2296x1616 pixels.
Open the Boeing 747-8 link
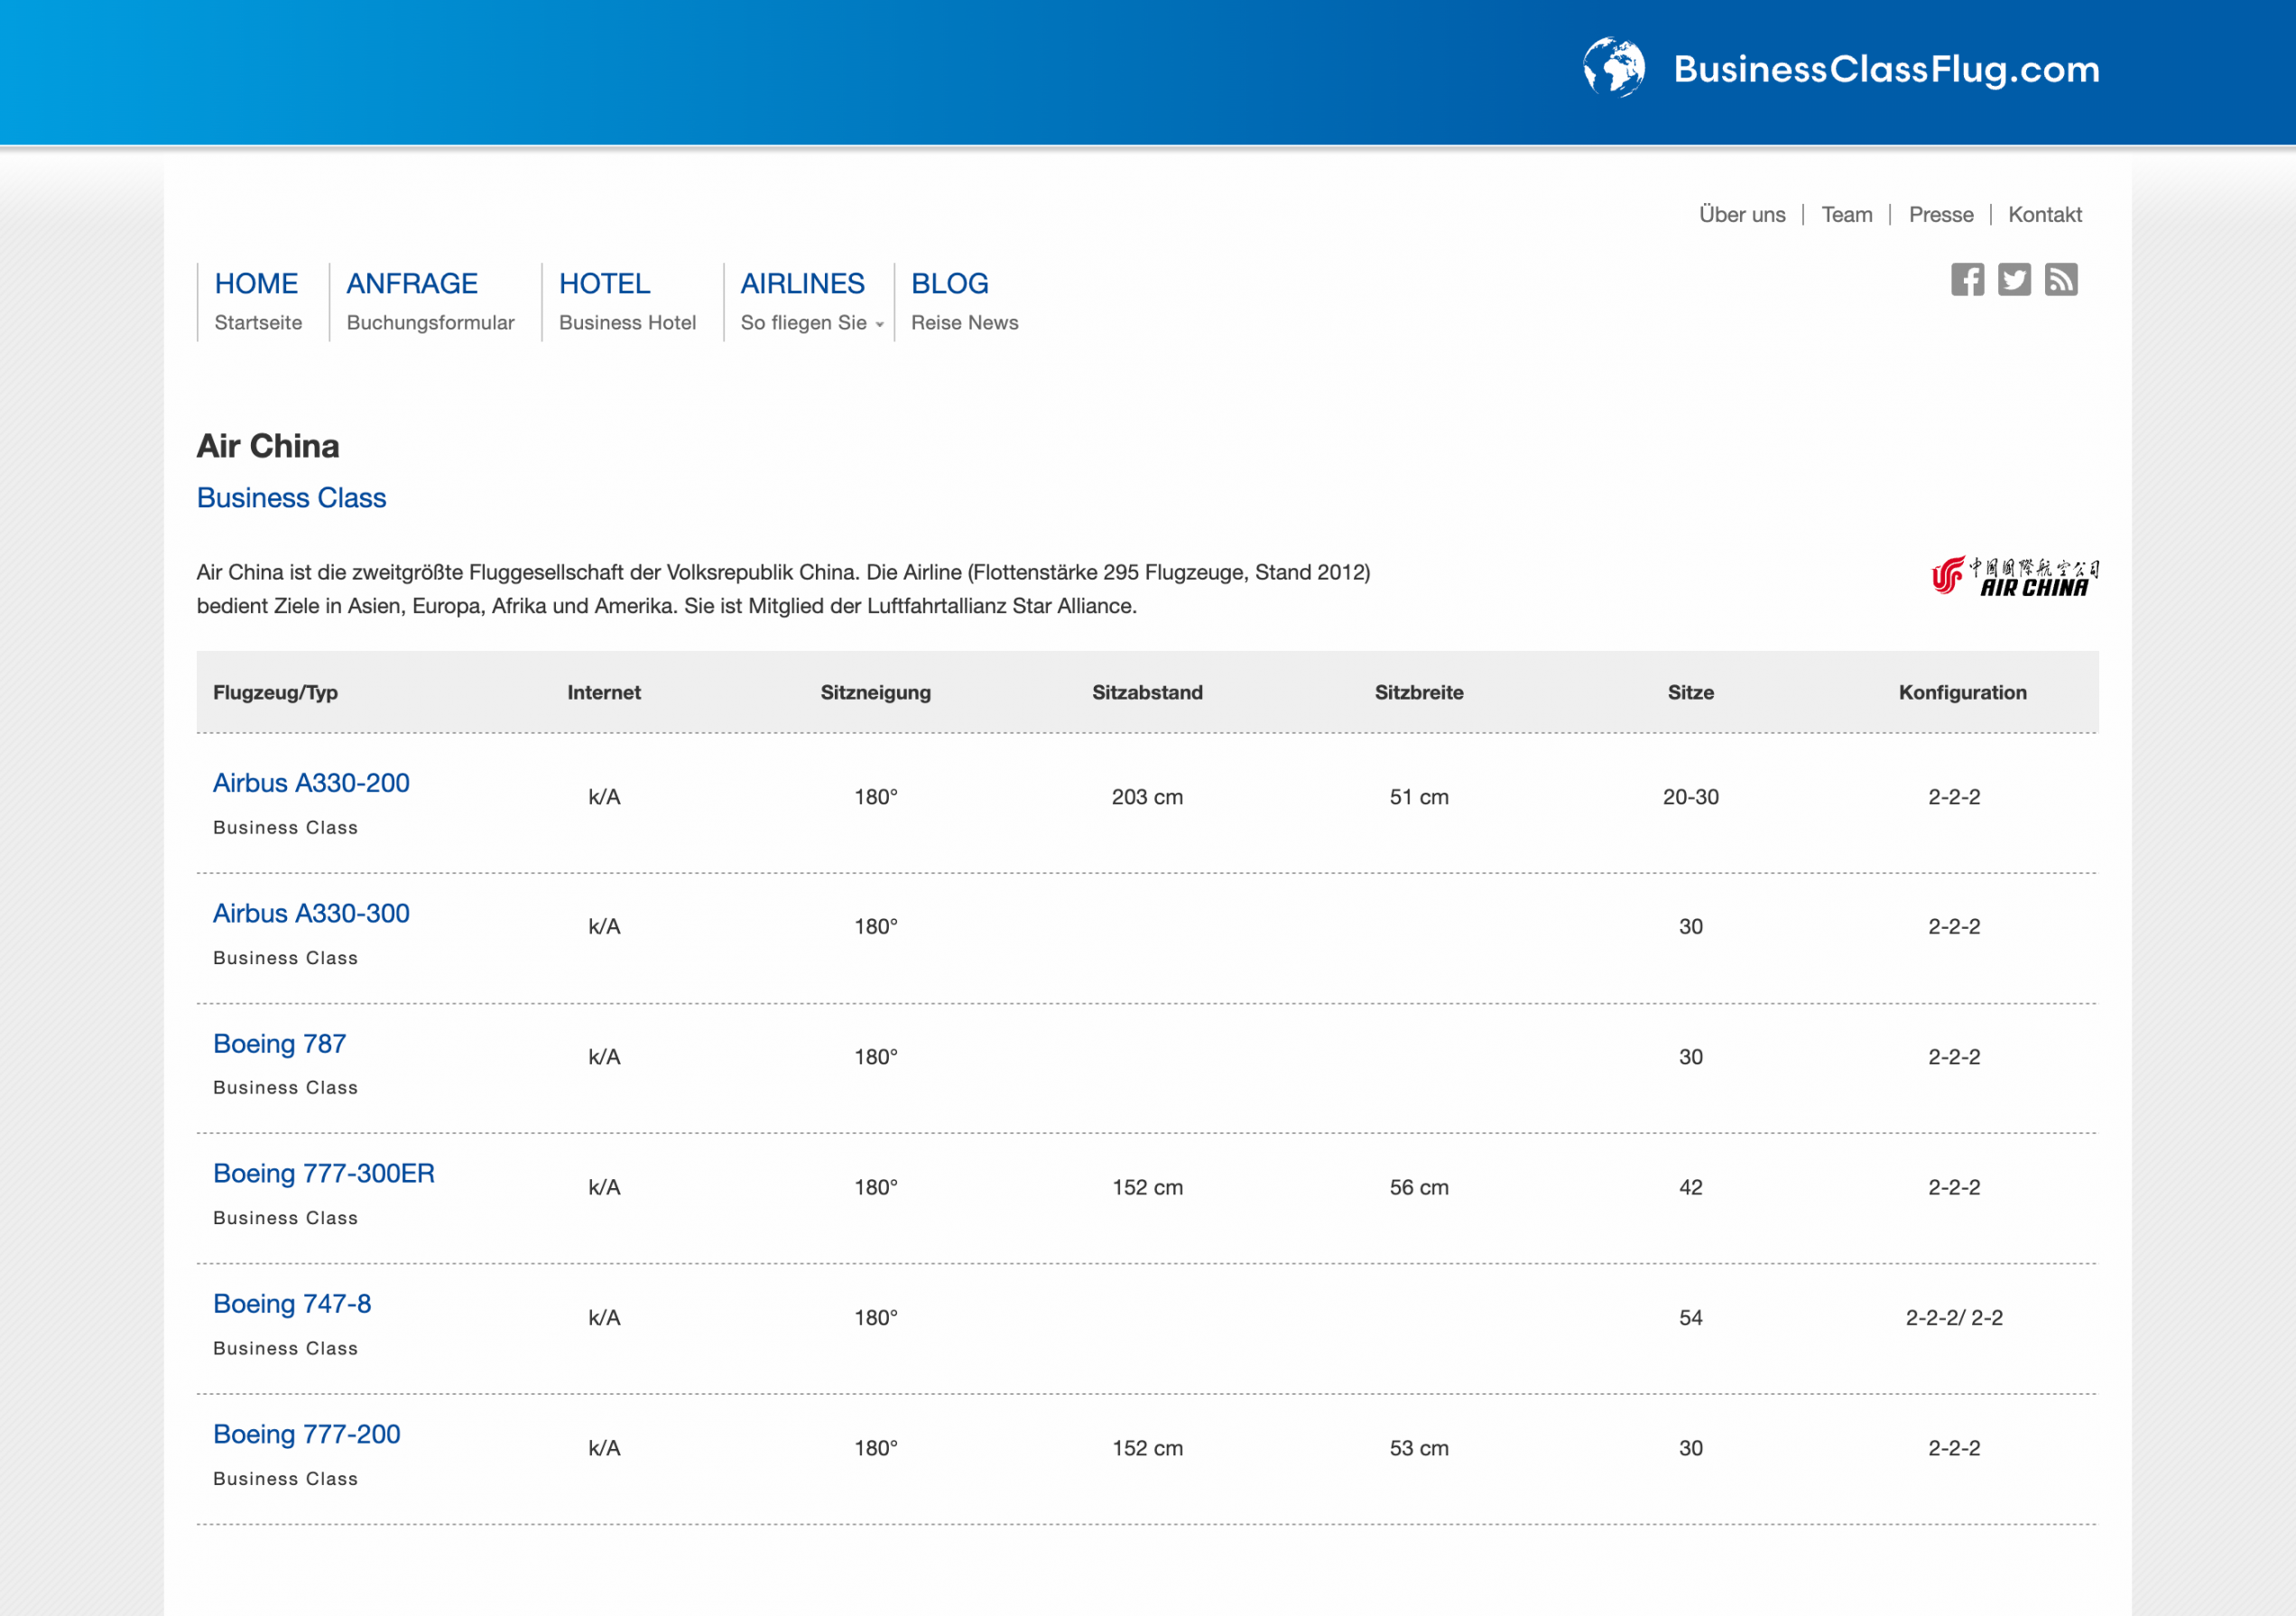pyautogui.click(x=292, y=1304)
